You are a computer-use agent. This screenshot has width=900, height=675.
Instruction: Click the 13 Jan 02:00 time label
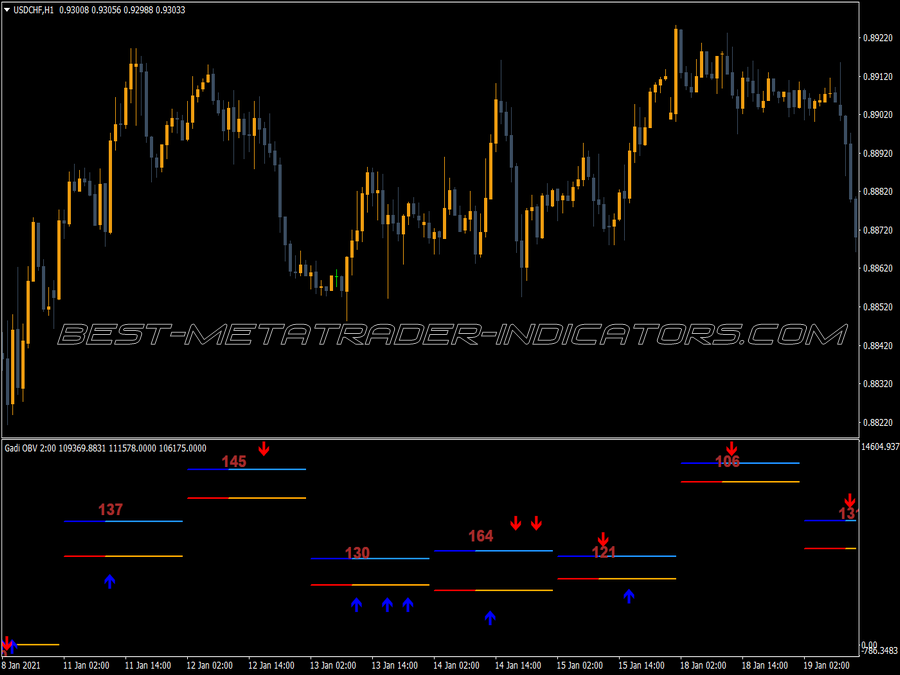click(333, 665)
